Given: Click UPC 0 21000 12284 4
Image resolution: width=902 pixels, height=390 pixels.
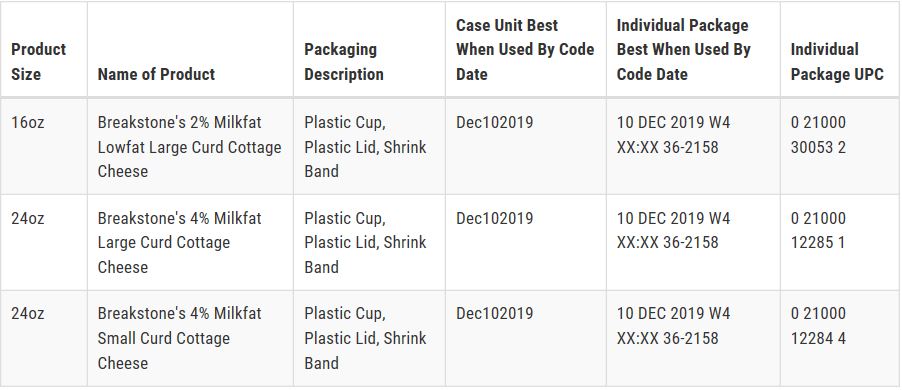Looking at the screenshot, I should click(x=819, y=326).
